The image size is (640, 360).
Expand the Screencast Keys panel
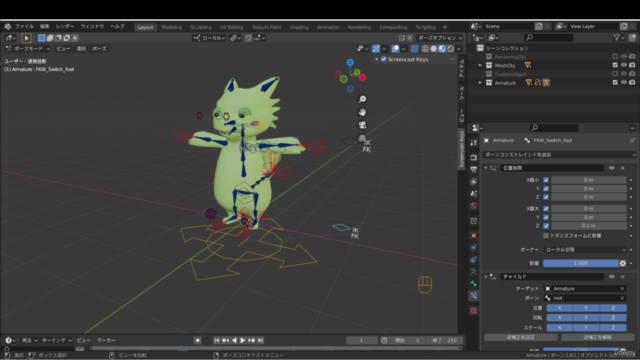click(377, 59)
